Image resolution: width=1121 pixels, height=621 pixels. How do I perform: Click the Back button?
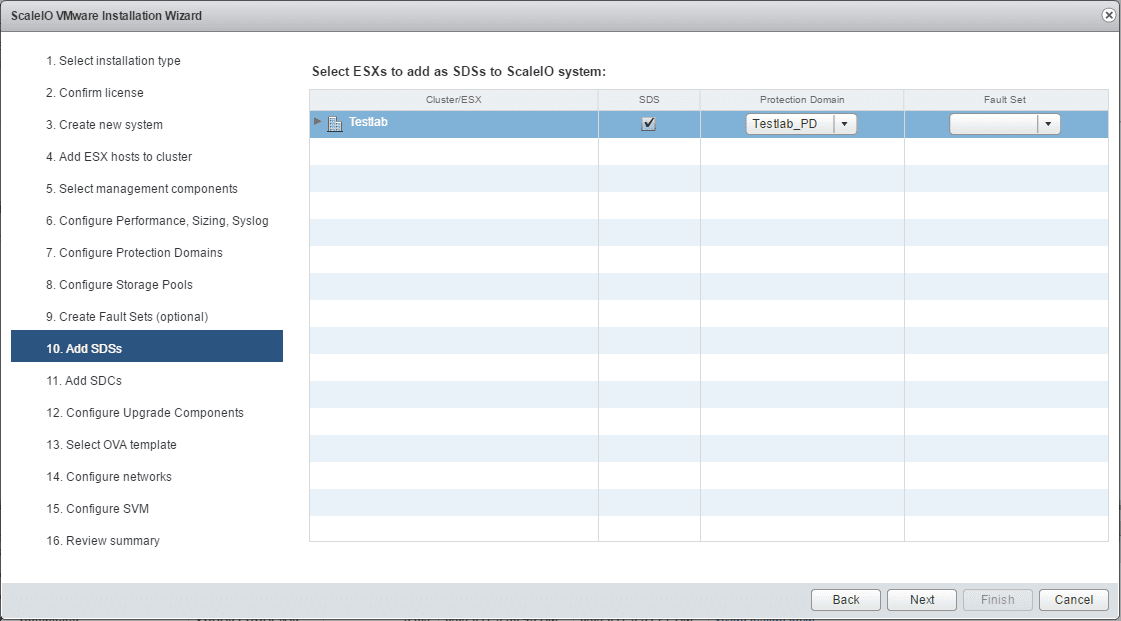(846, 600)
